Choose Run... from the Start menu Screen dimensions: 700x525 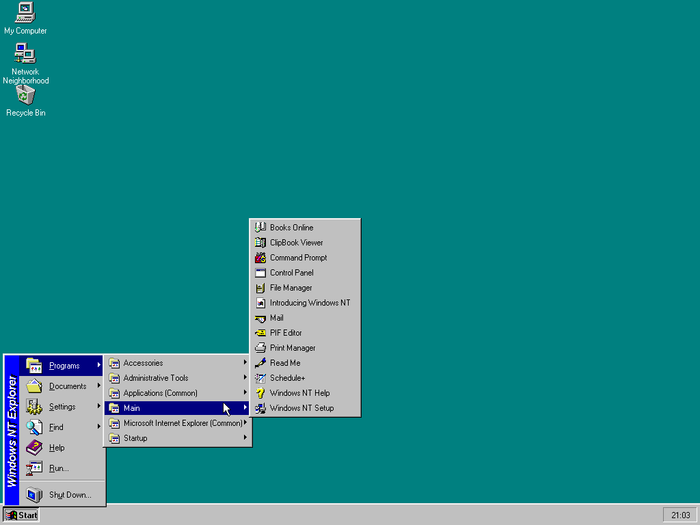pyautogui.click(x=58, y=468)
